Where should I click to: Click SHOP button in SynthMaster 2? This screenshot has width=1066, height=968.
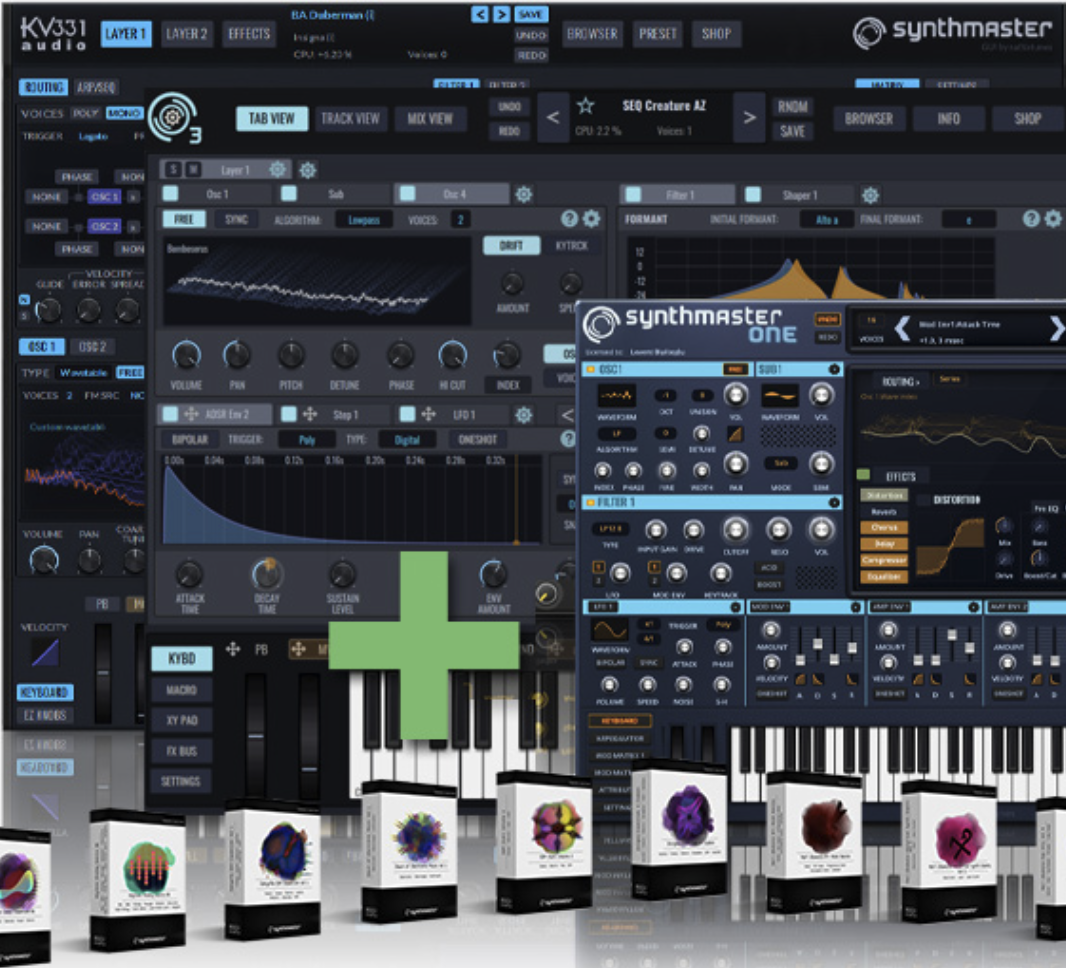click(x=717, y=34)
